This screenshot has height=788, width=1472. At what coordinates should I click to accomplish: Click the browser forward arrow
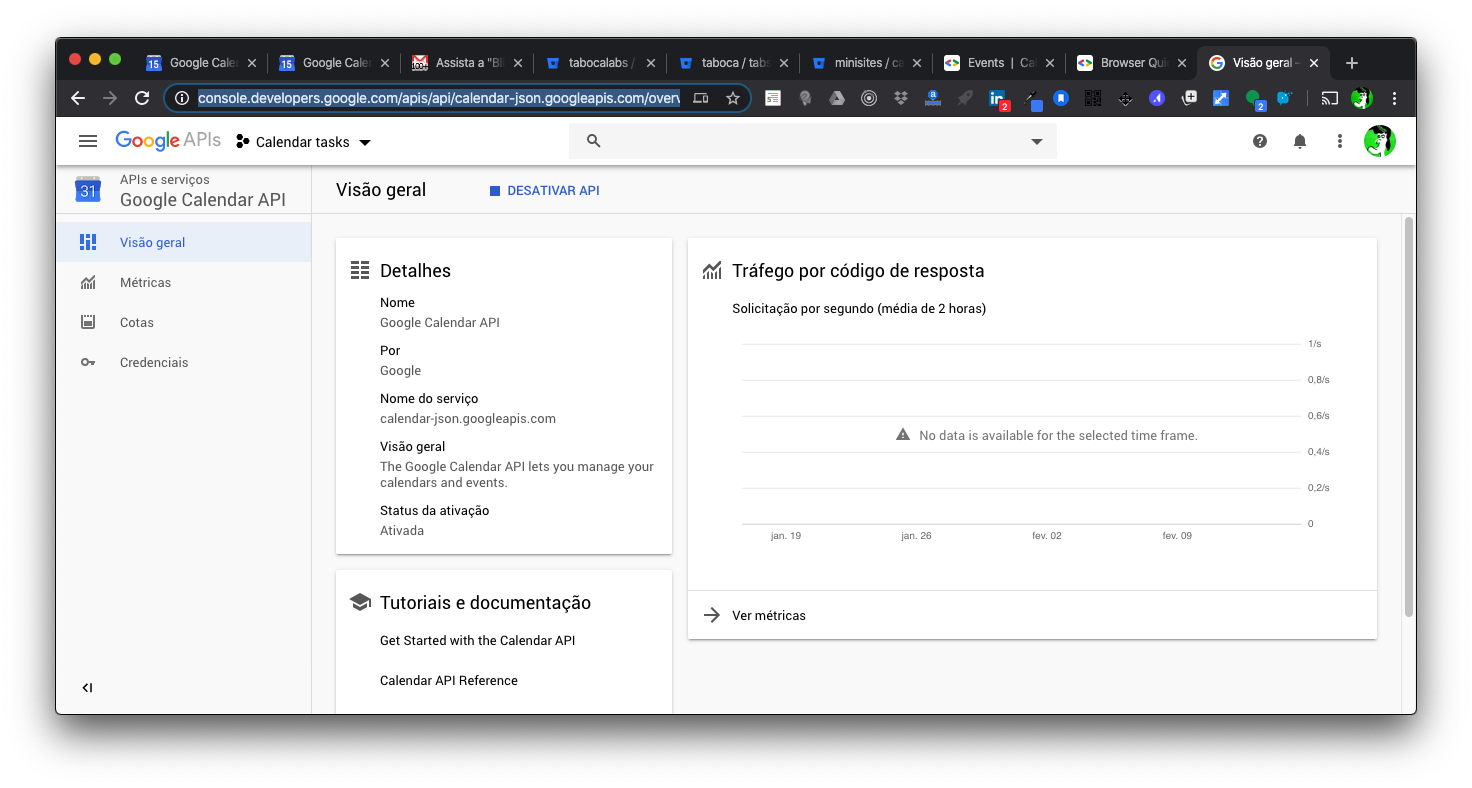110,98
